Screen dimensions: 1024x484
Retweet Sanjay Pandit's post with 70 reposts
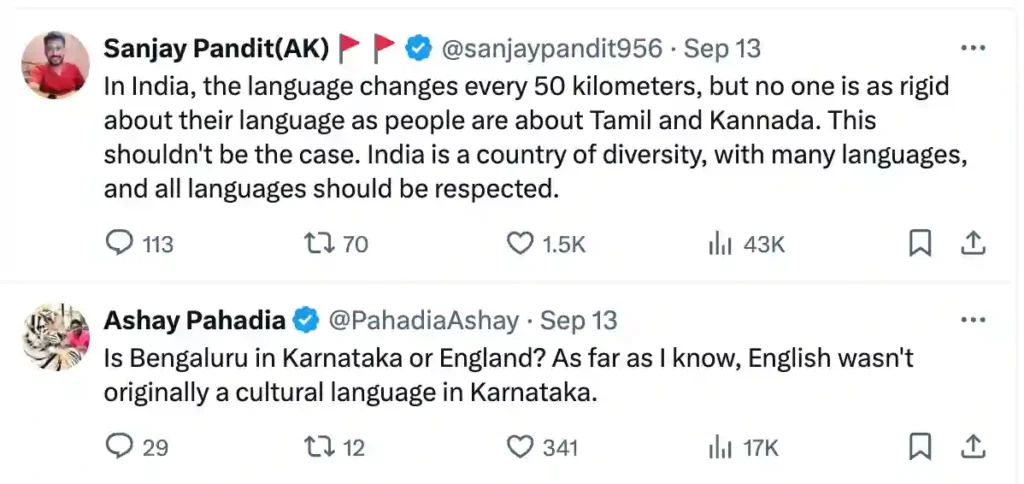[x=320, y=243]
